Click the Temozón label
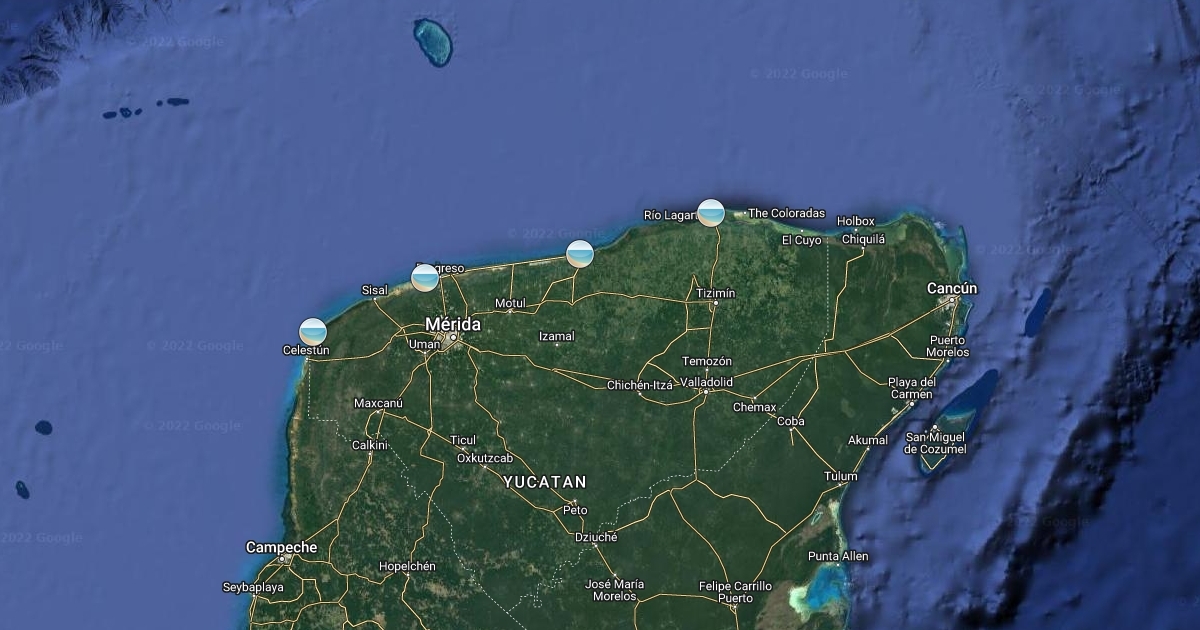1200x630 pixels. [707, 361]
